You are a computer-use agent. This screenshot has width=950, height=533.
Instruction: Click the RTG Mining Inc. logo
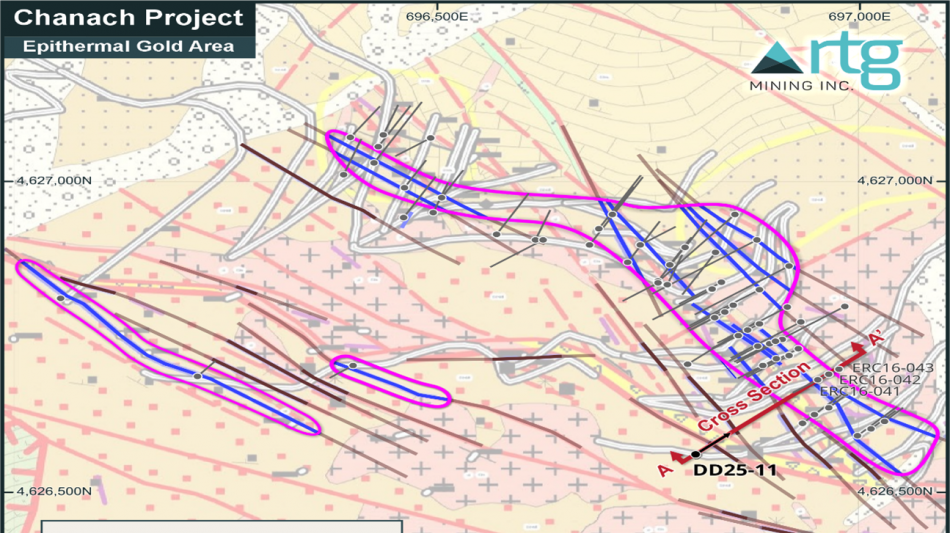pyautogui.click(x=826, y=64)
